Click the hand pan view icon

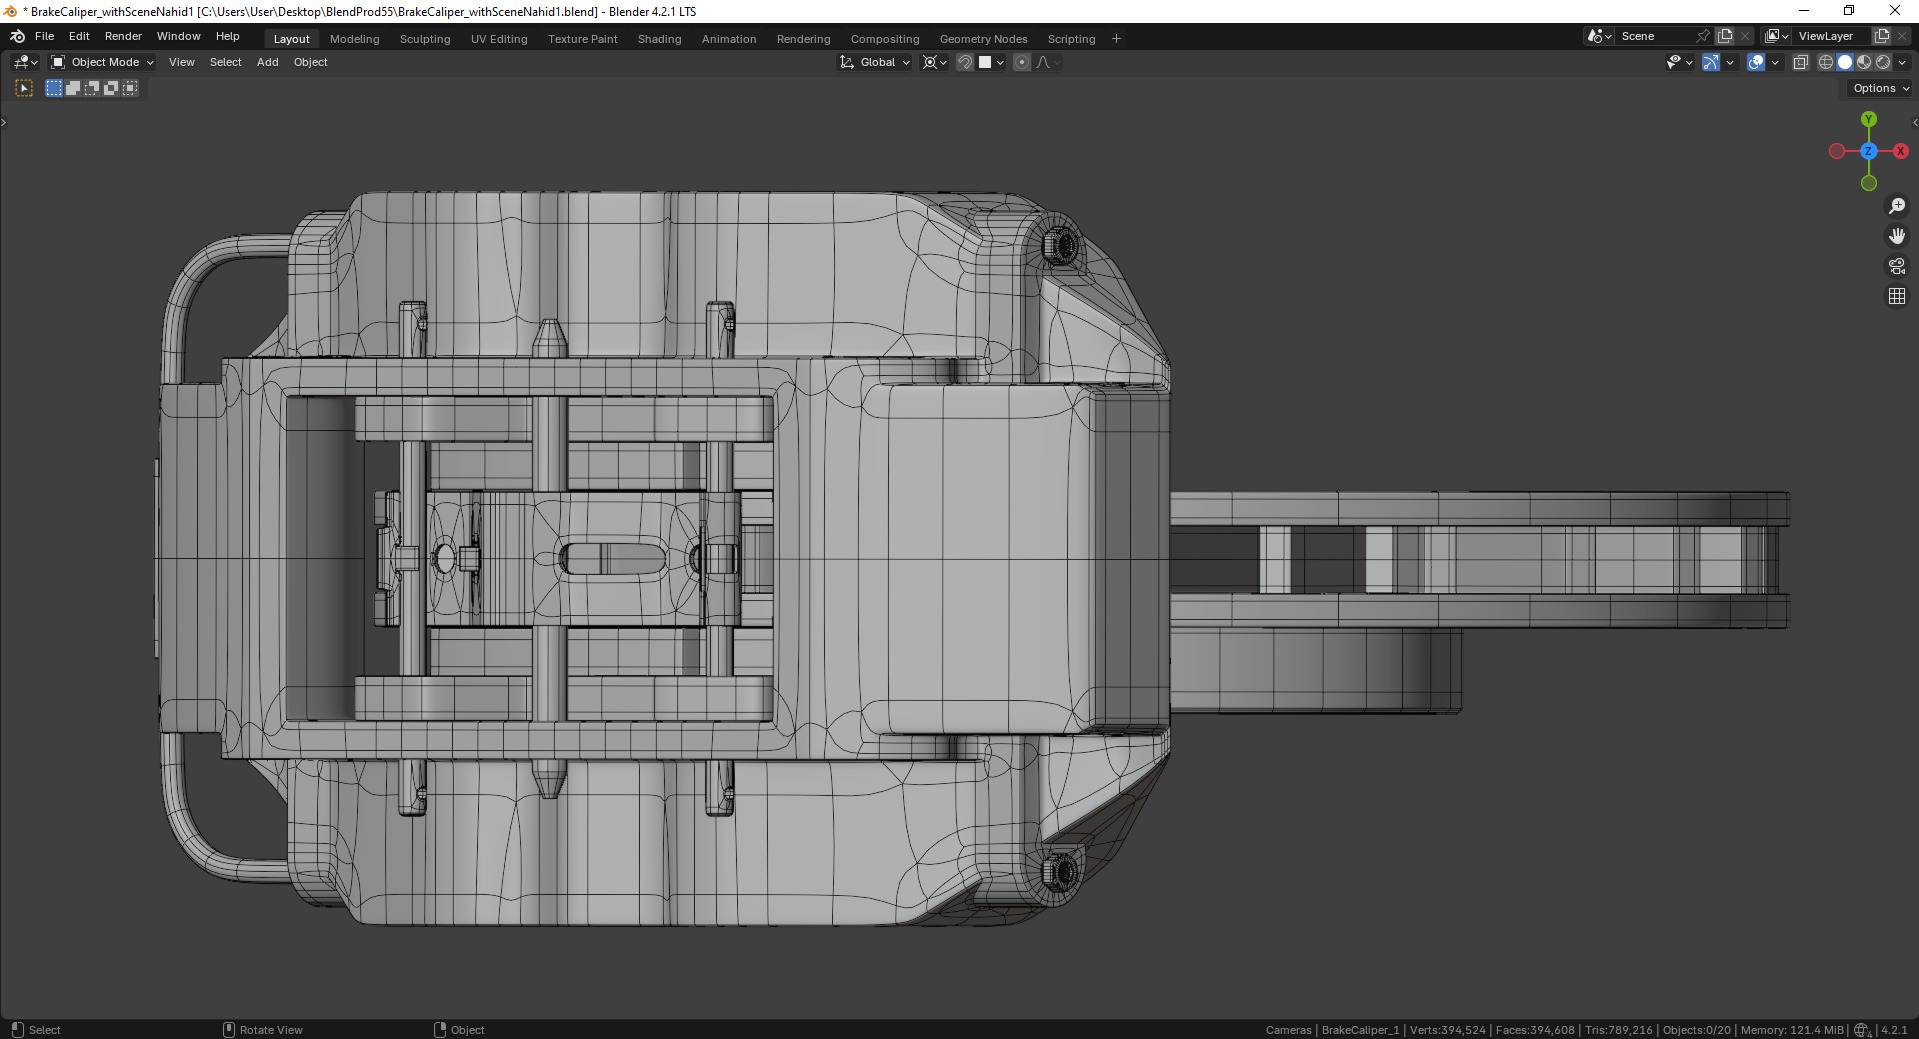pos(1896,236)
